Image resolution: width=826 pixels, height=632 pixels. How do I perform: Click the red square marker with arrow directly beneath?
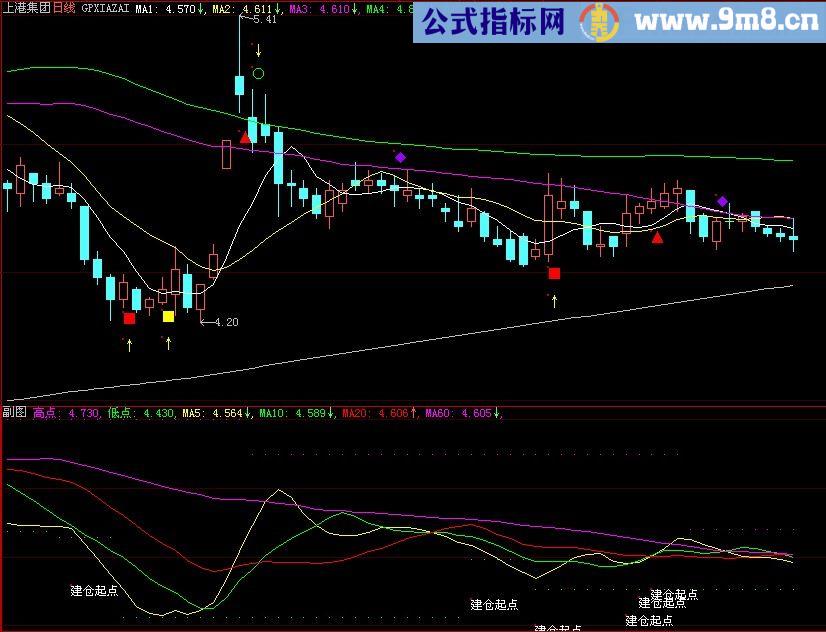click(554, 273)
